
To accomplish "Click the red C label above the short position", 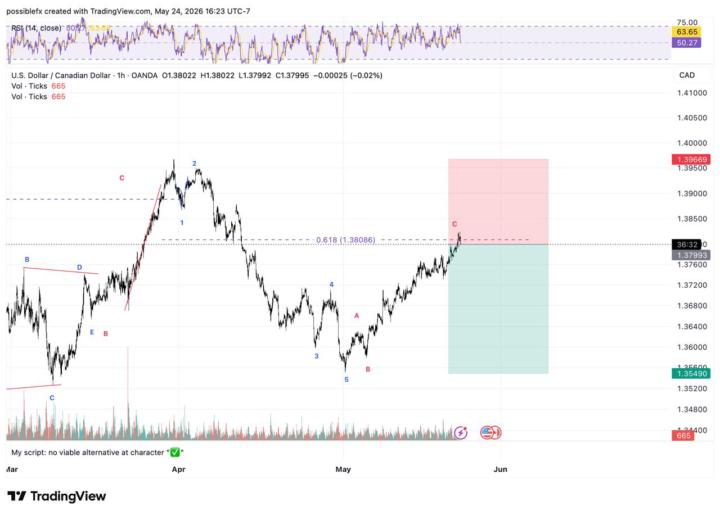I will click(455, 224).
